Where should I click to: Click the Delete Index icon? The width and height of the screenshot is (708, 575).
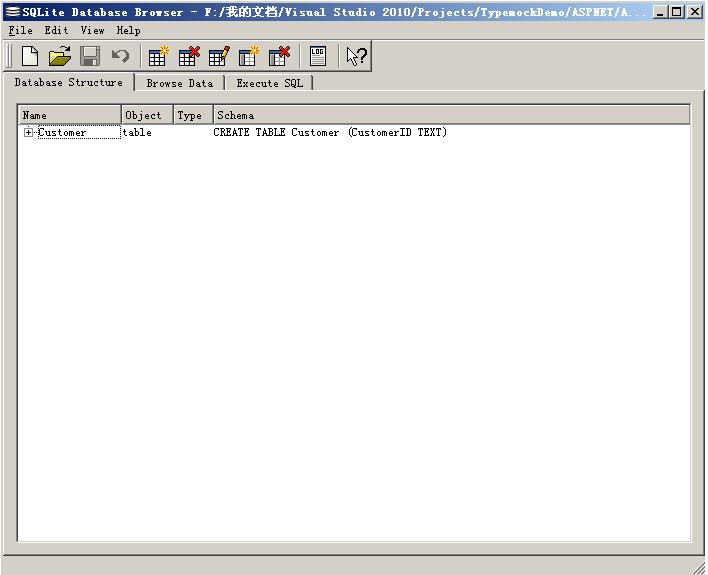(x=279, y=56)
